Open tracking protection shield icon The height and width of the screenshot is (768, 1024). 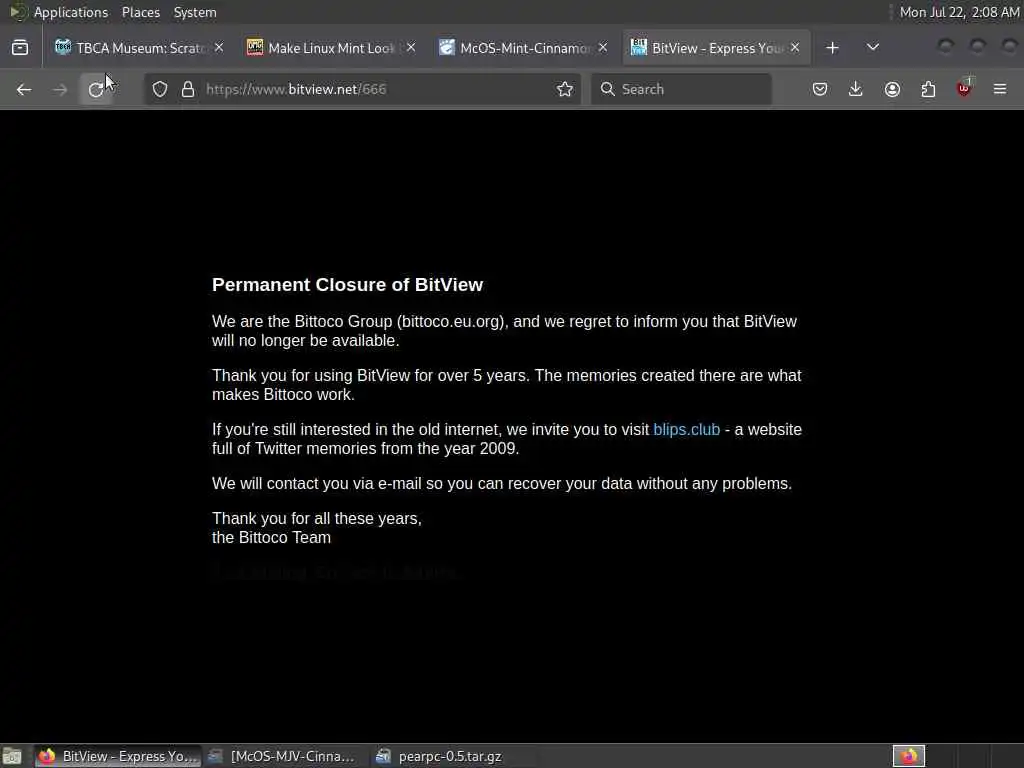click(x=160, y=89)
